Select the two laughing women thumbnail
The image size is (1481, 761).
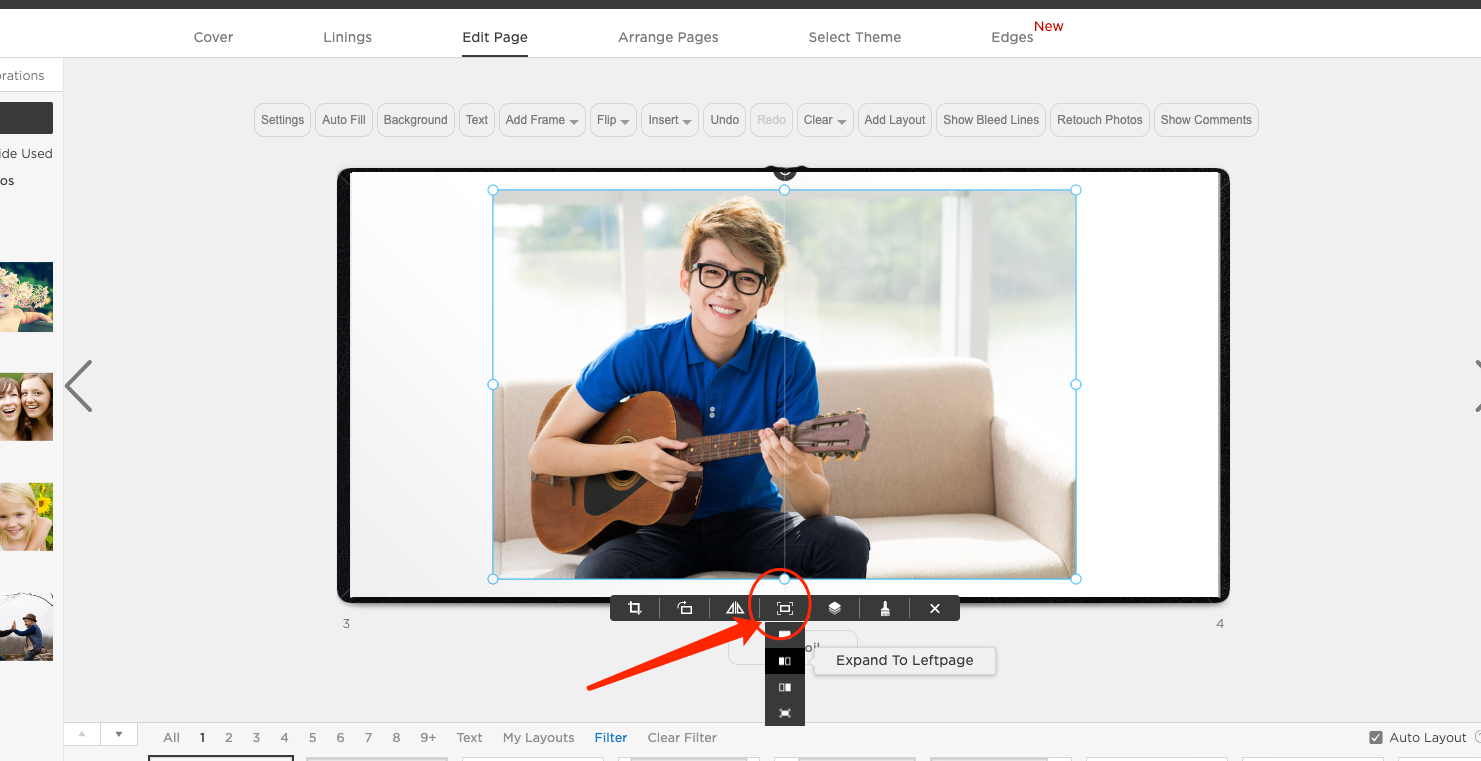click(x=26, y=407)
